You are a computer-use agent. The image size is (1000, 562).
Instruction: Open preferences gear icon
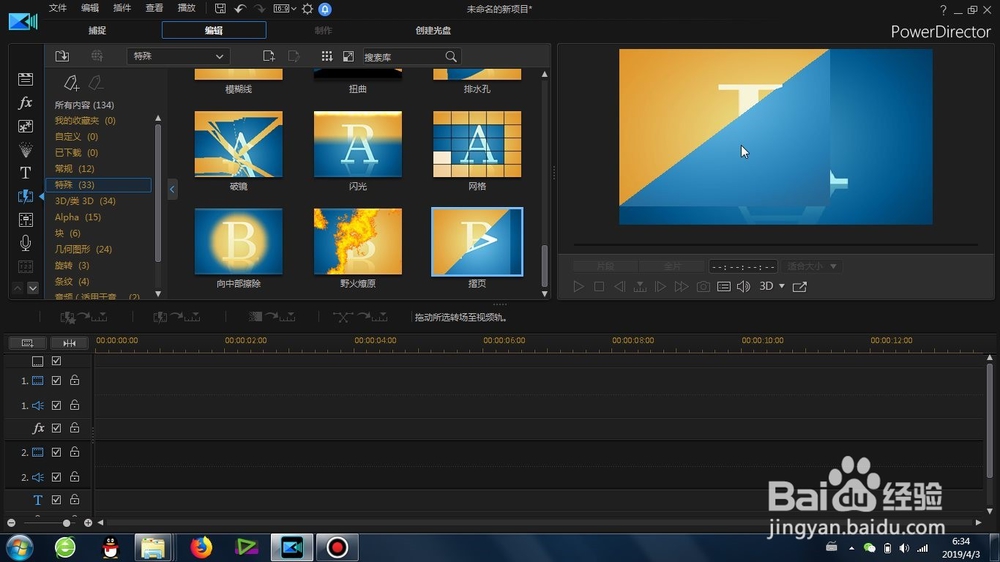(307, 9)
